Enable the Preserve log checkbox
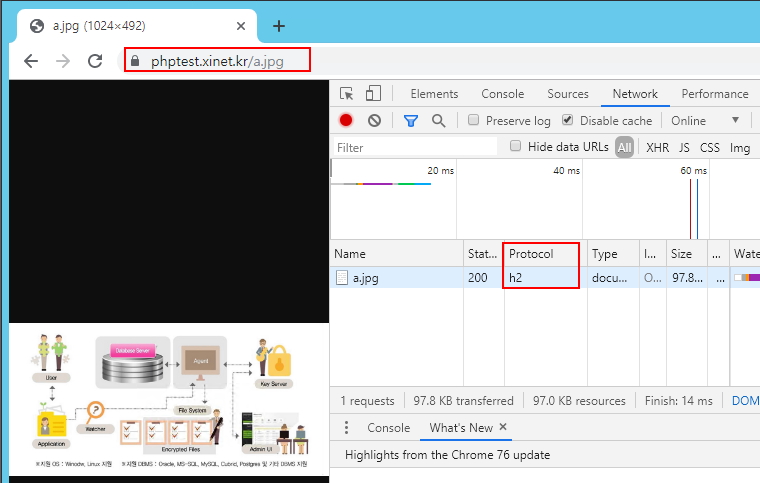760x483 pixels. [x=474, y=120]
